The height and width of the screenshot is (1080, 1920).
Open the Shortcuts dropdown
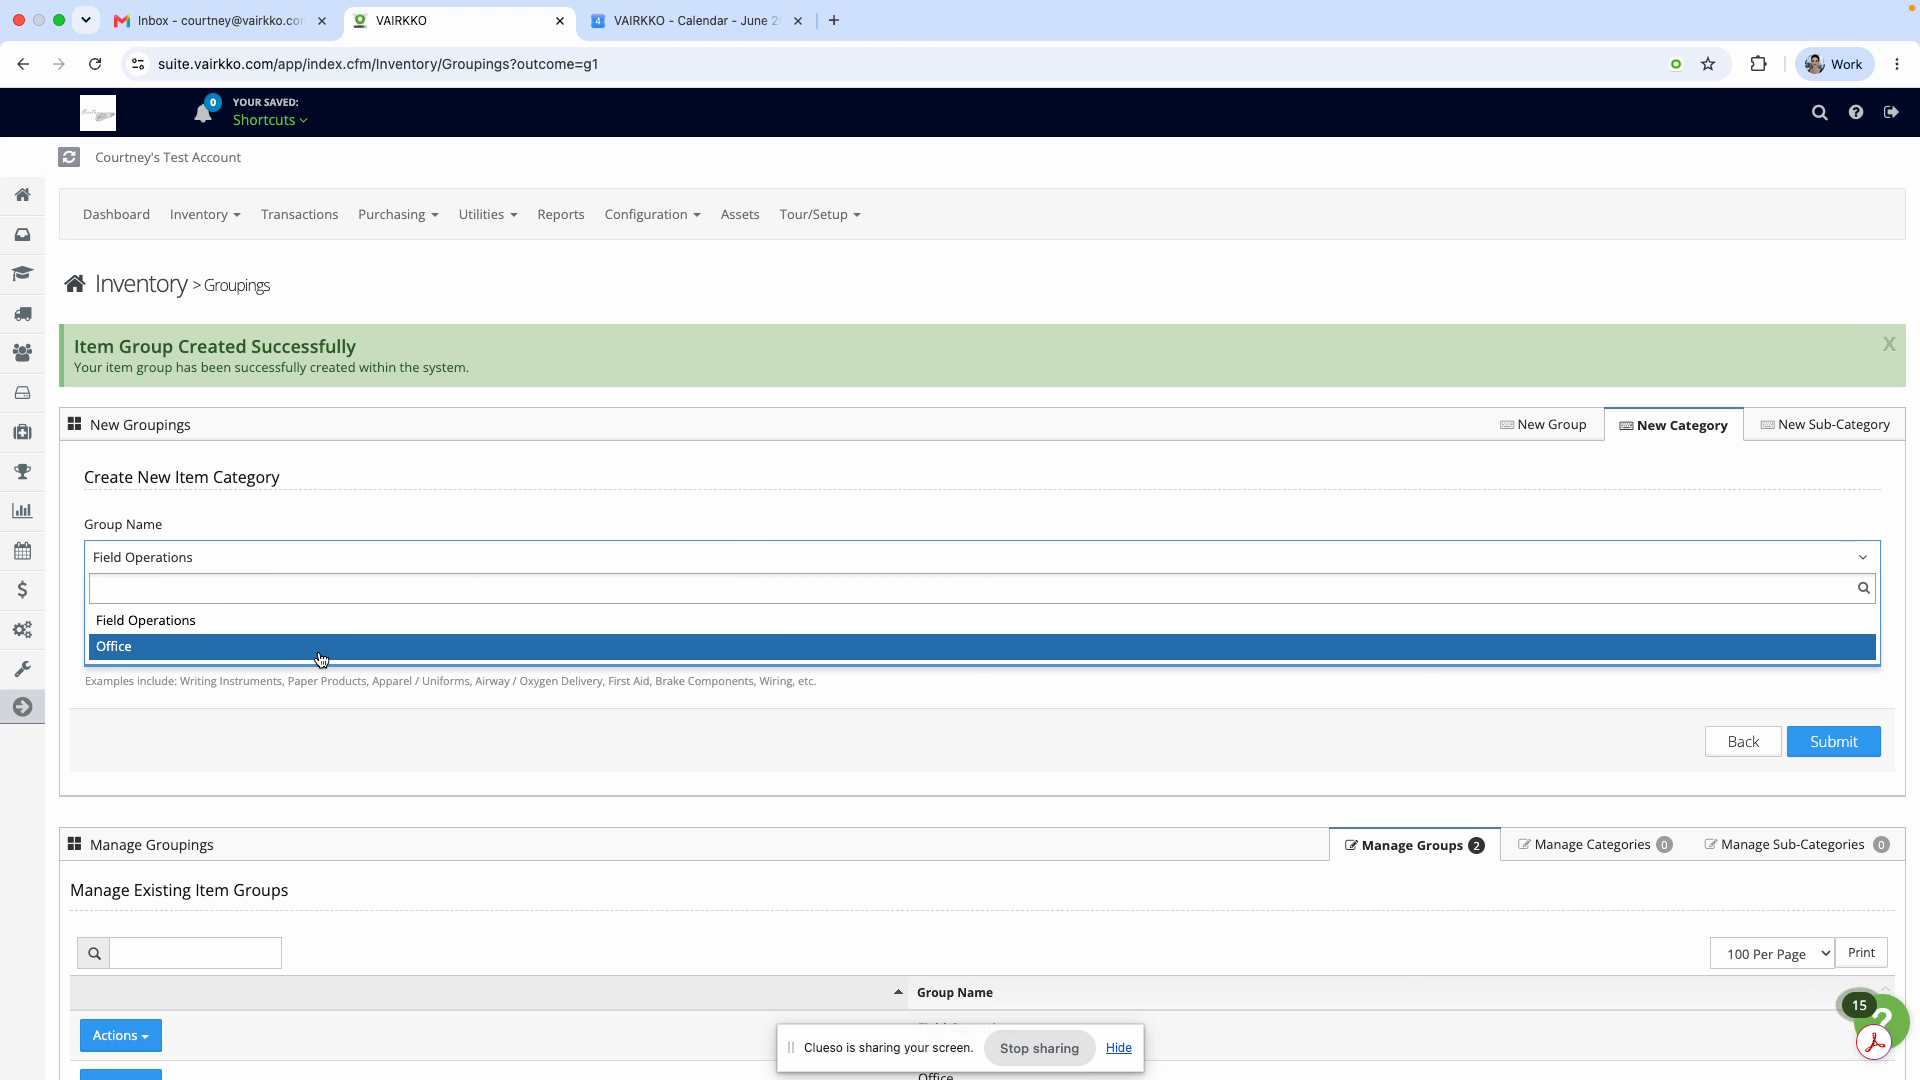click(x=270, y=120)
